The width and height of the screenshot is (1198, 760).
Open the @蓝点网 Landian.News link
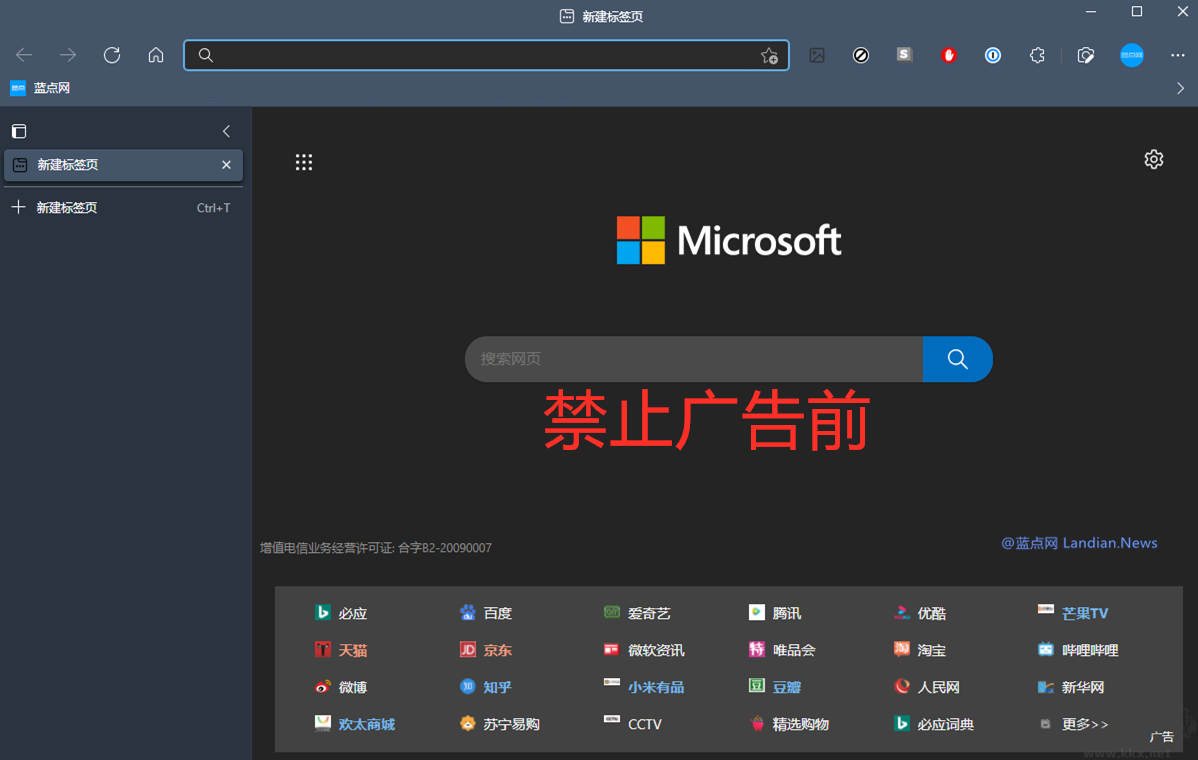tap(1081, 542)
